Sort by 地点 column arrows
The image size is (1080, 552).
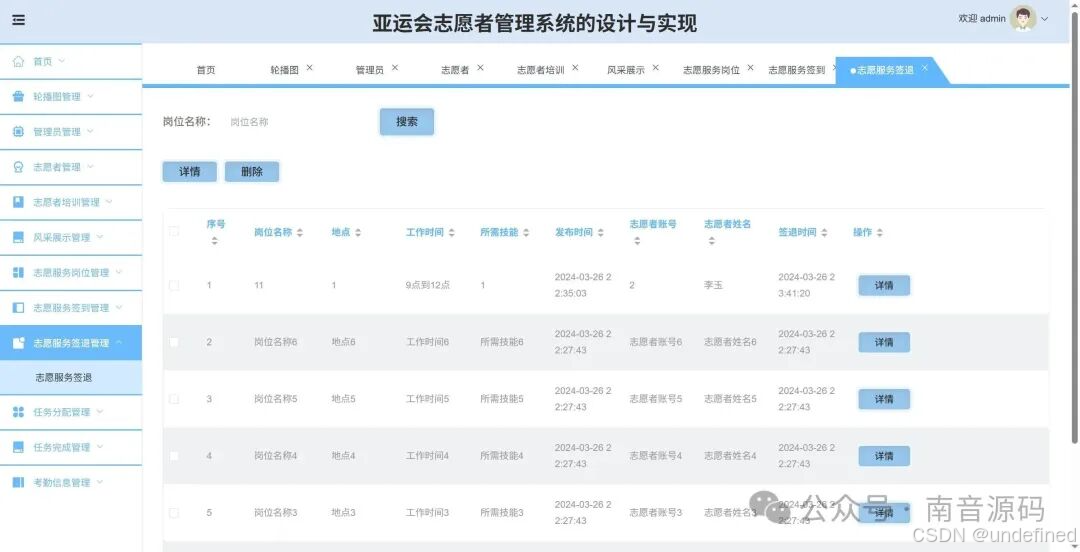pos(357,233)
